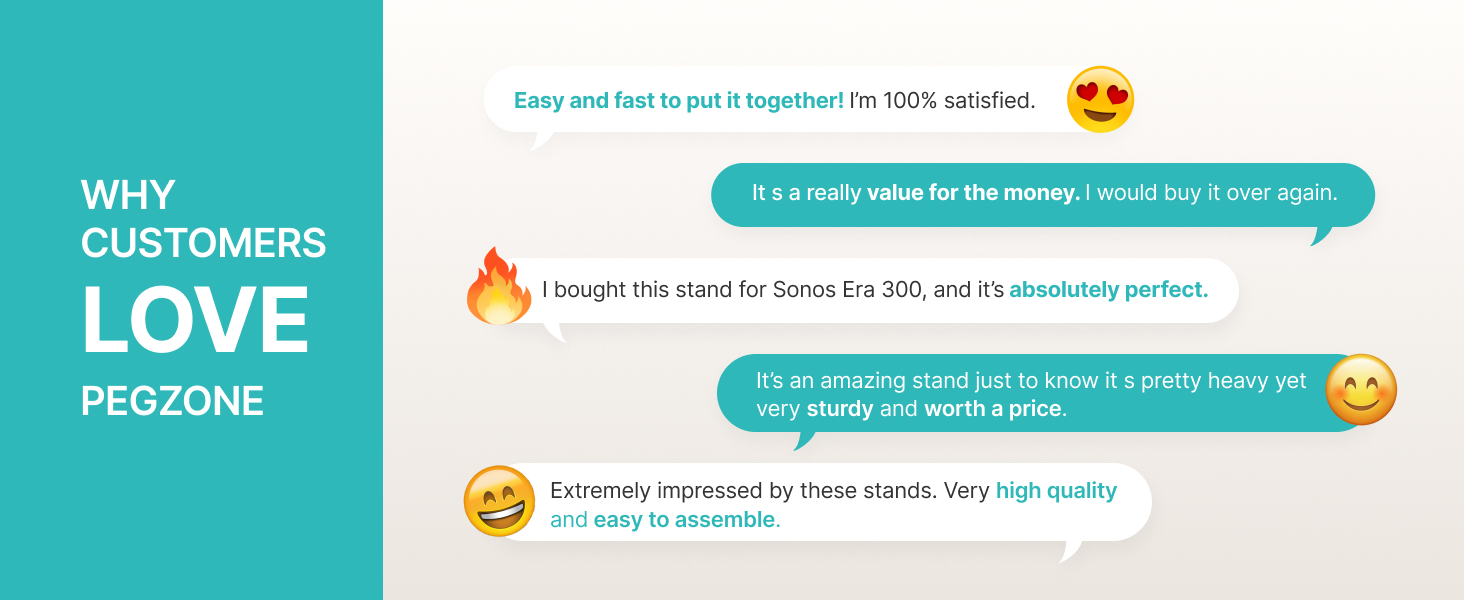Click the bold "value for the money." phrase
Viewport: 1464px width, 600px height.
click(973, 193)
